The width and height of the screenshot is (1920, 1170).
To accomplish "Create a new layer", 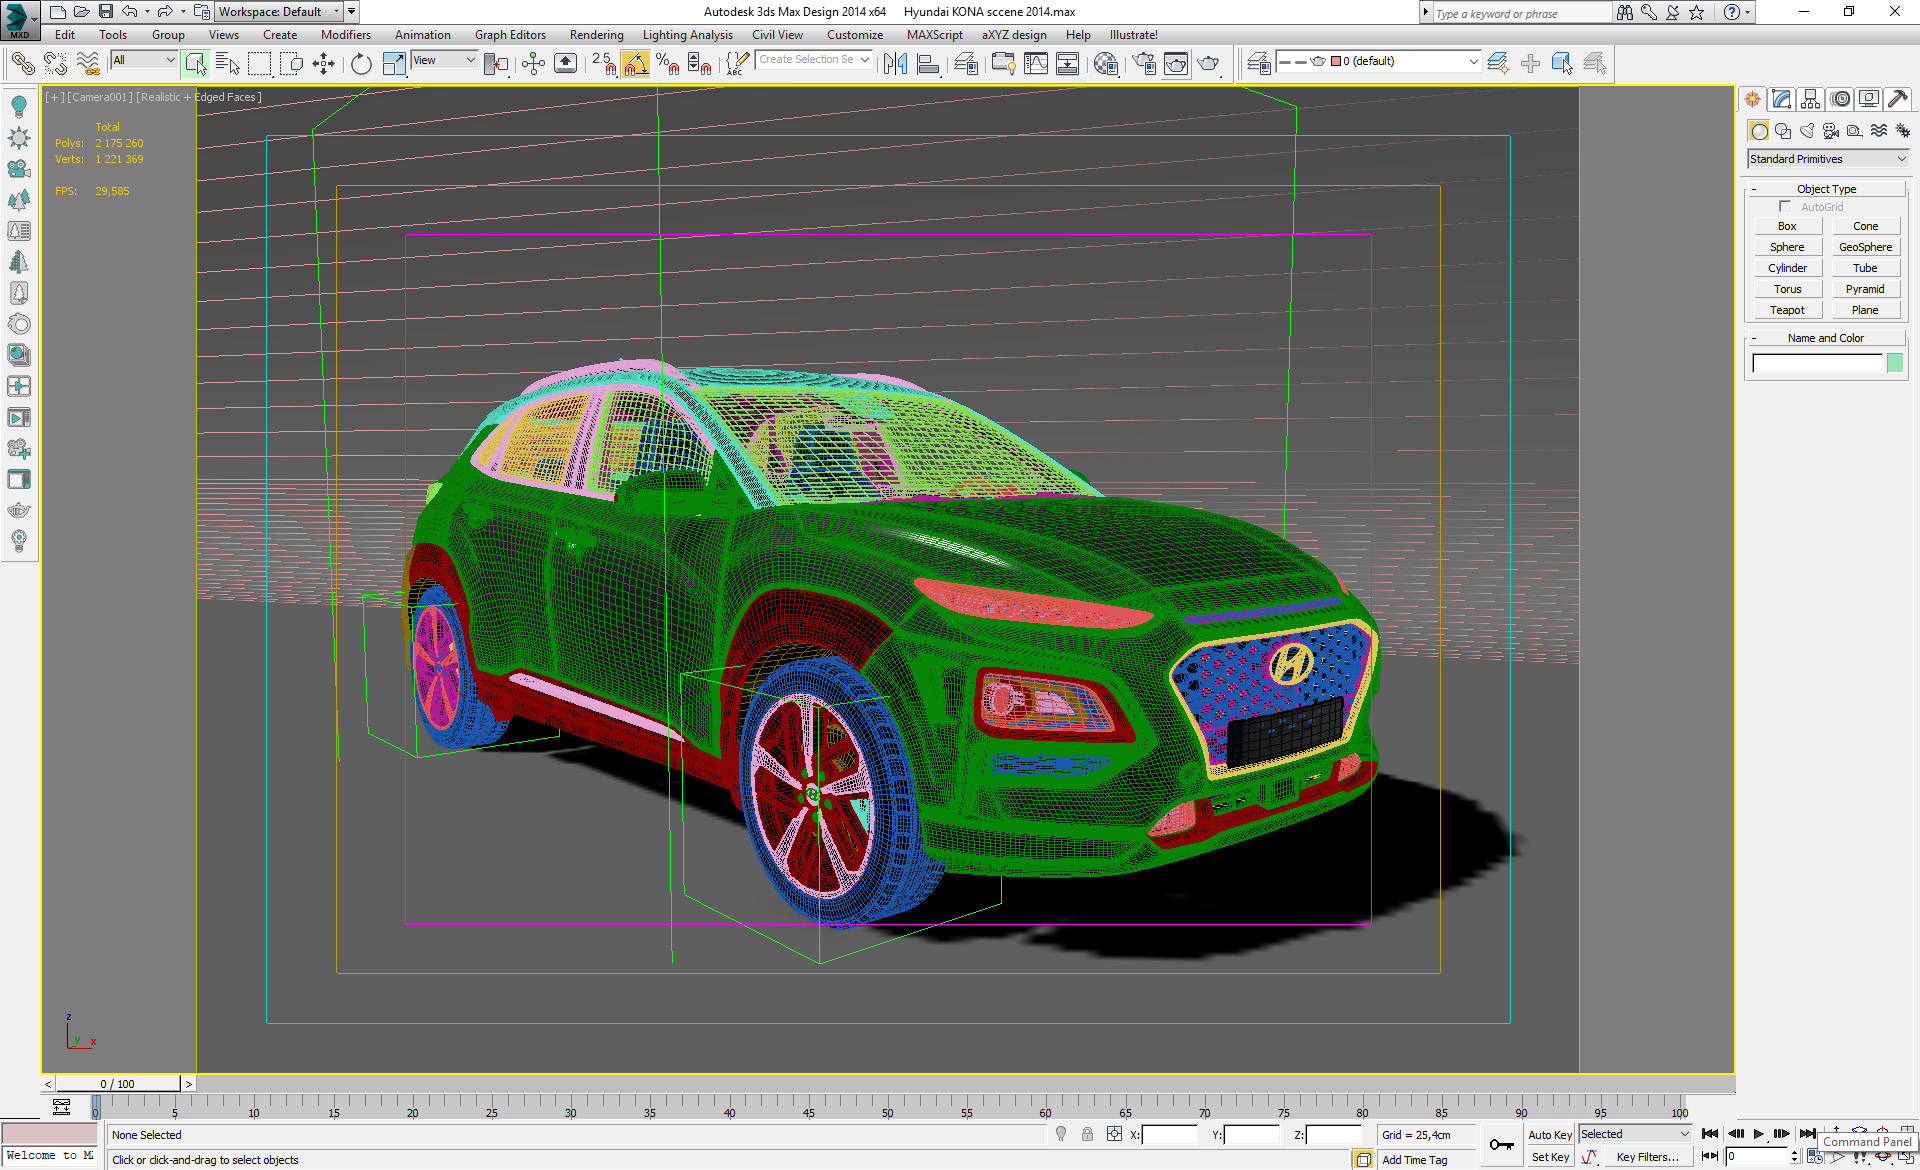I will click(x=1498, y=64).
